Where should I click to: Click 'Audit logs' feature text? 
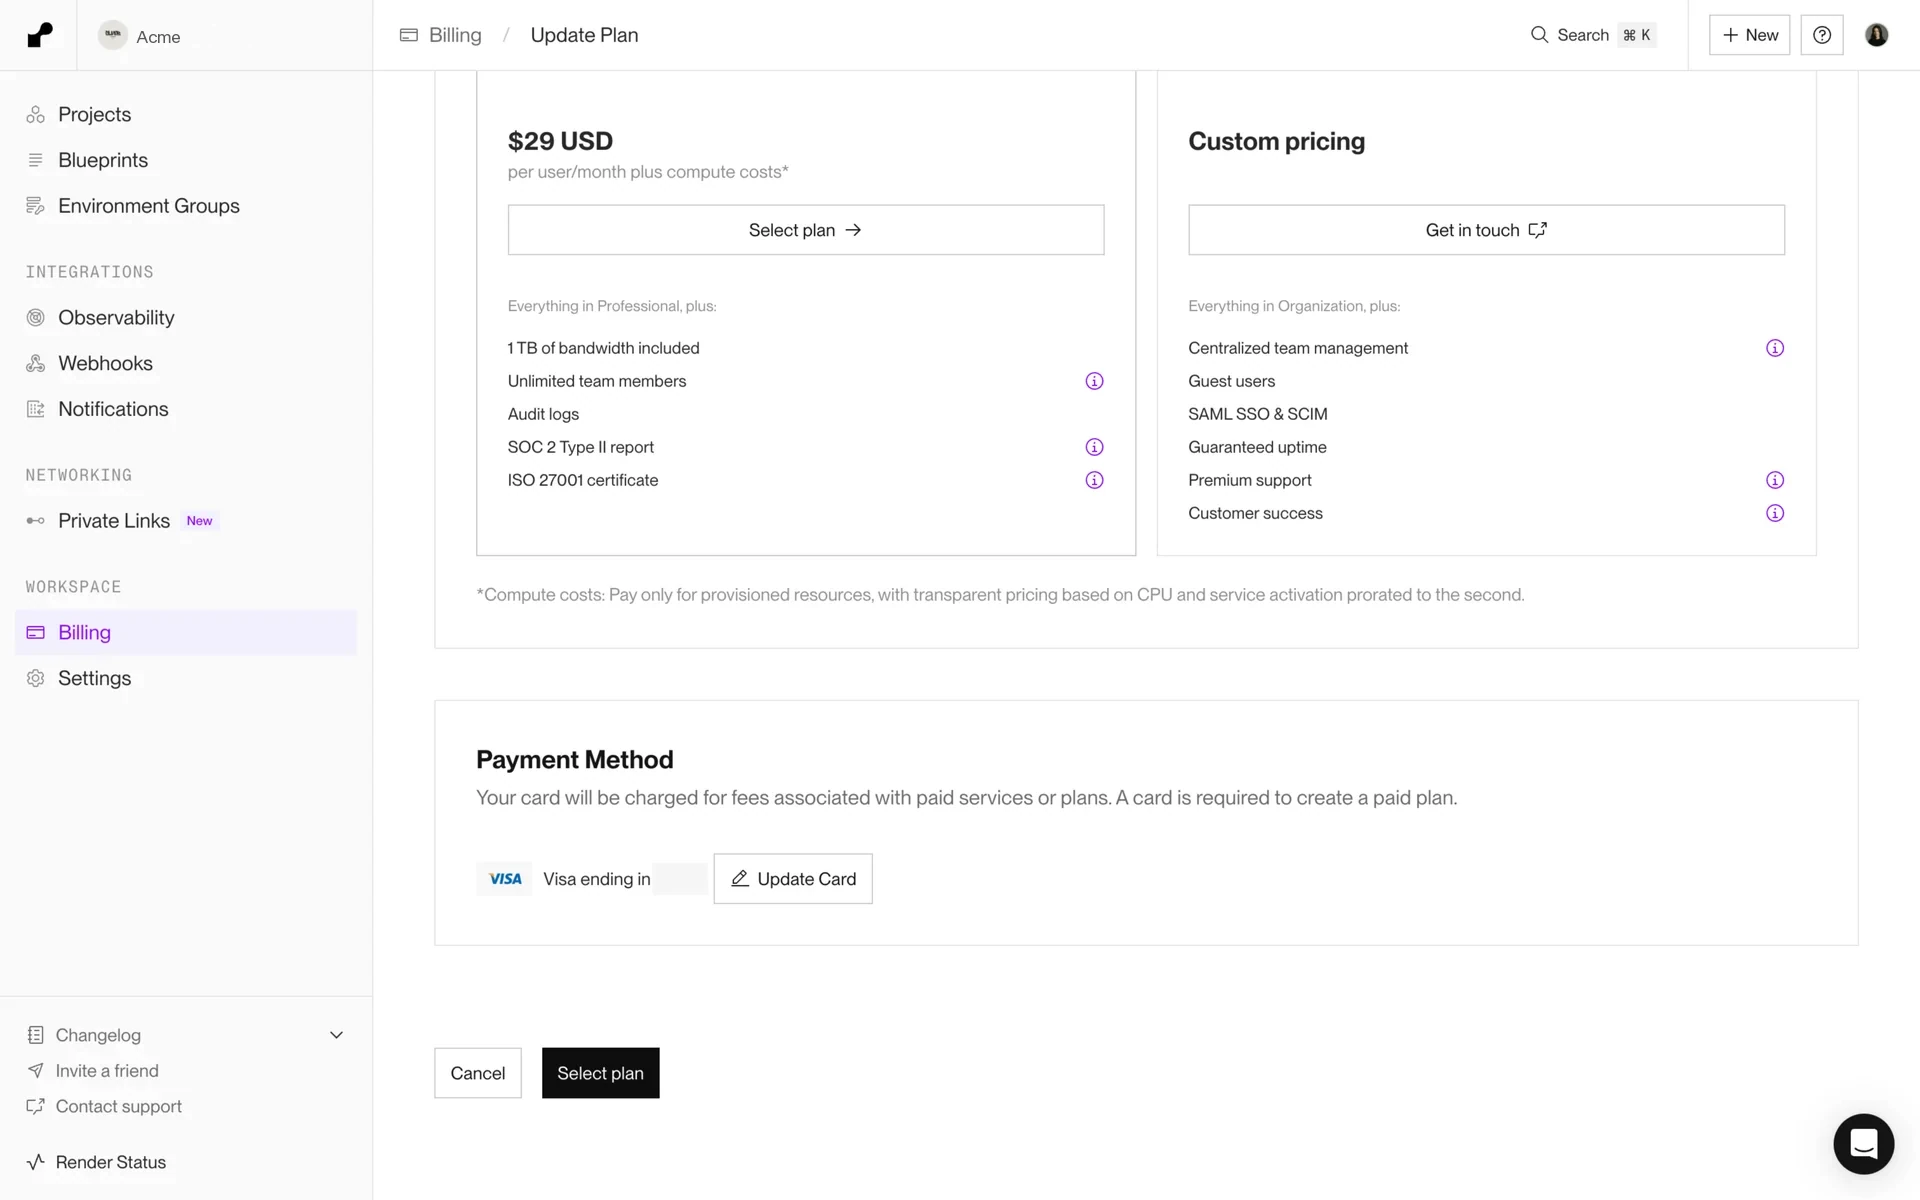pos(543,414)
